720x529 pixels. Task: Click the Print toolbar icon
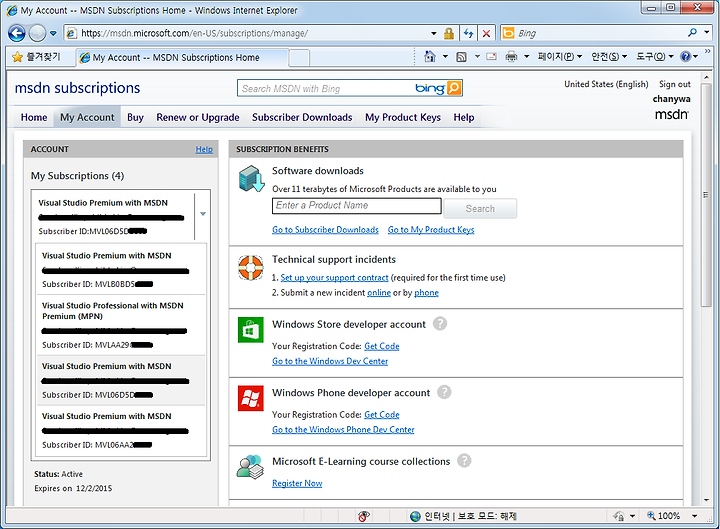[x=511, y=56]
